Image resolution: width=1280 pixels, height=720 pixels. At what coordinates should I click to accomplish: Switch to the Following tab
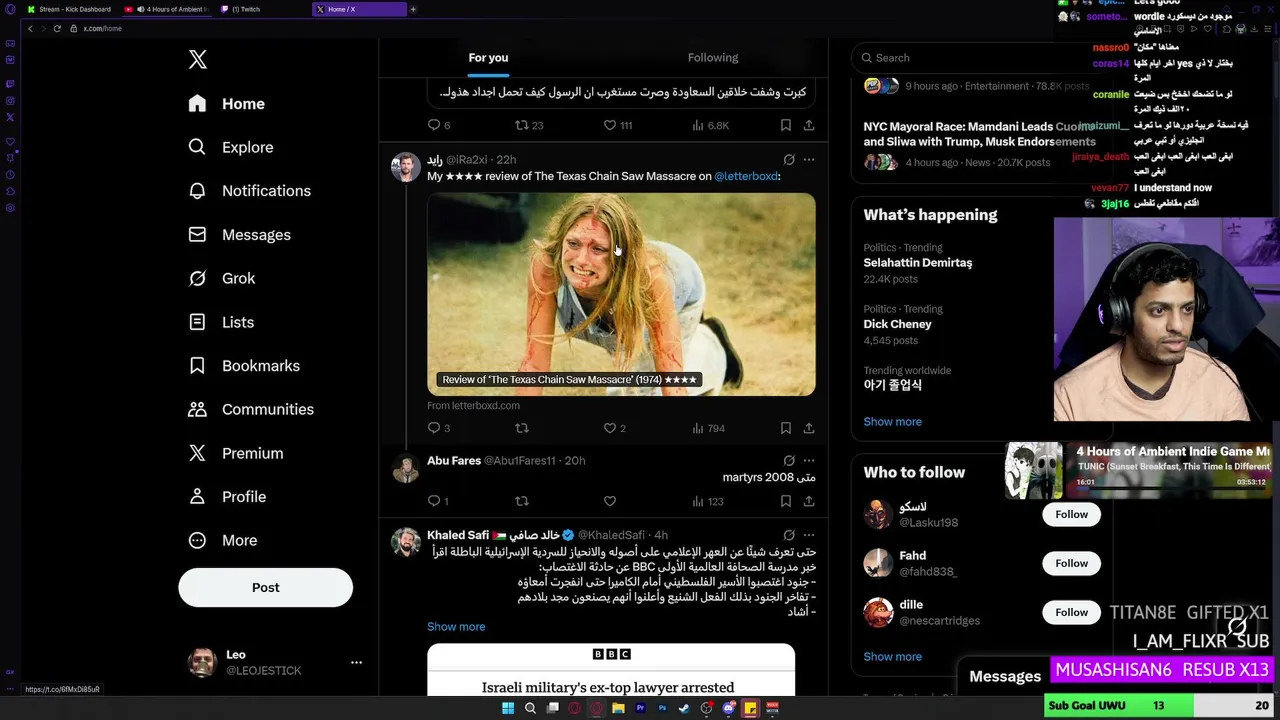pos(713,58)
